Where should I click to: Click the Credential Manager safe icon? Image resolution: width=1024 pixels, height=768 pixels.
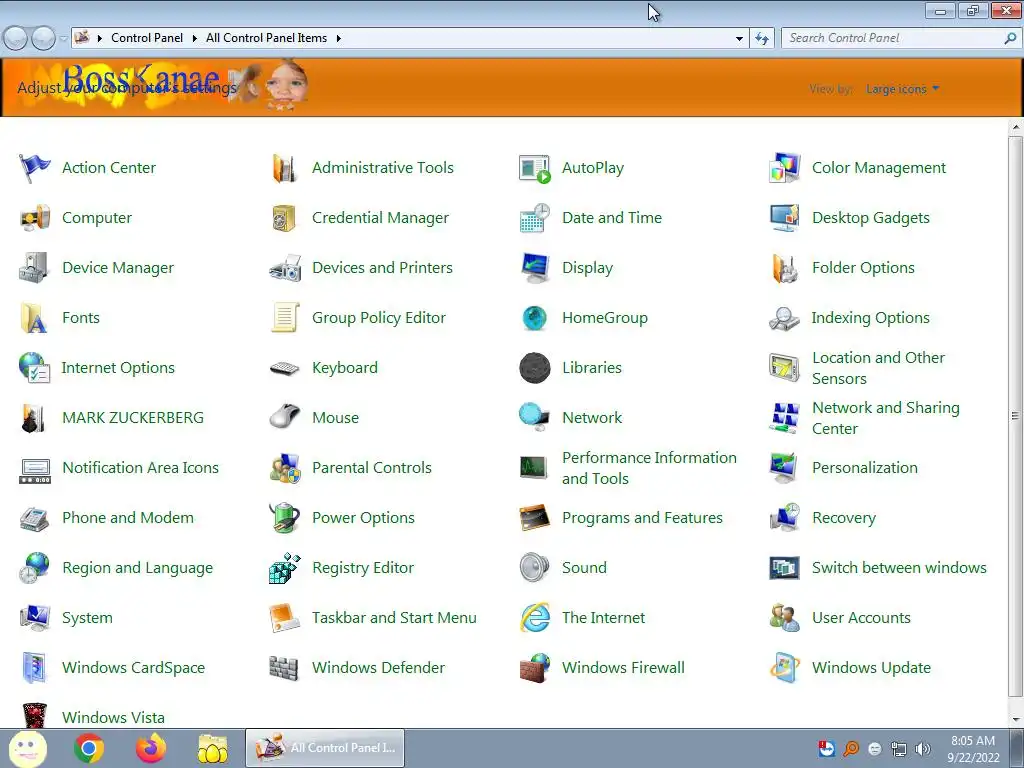coord(285,218)
